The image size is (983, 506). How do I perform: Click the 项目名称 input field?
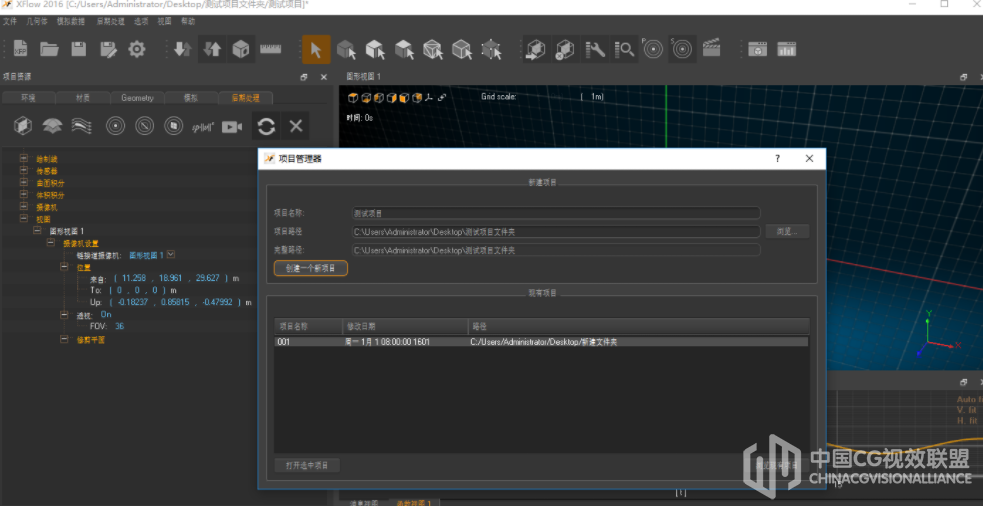point(555,213)
